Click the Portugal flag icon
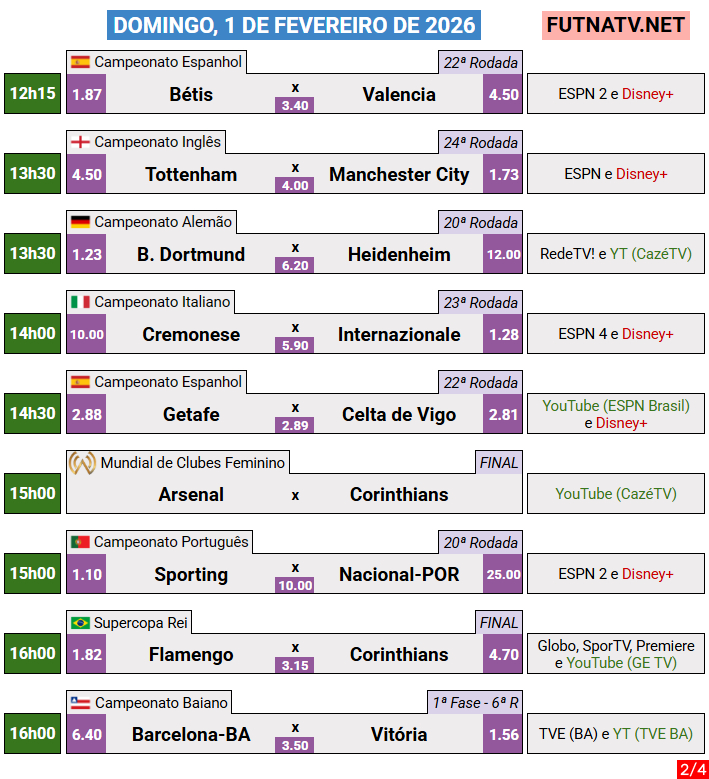The width and height of the screenshot is (709, 779). coord(80,542)
